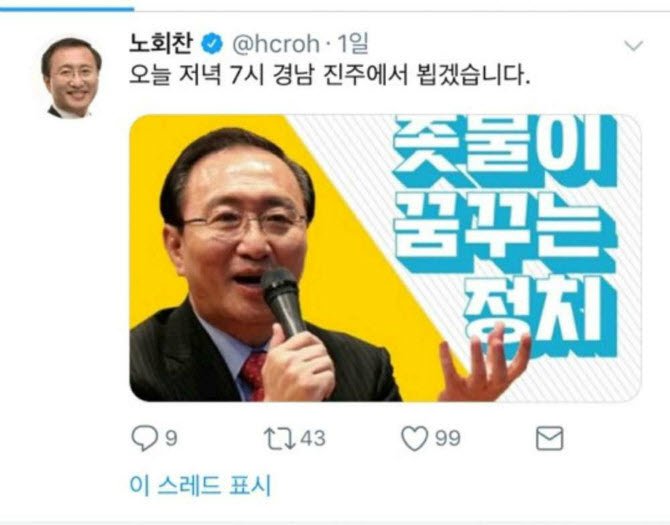Click the reply speech bubble icon
The width and height of the screenshot is (670, 525).
click(144, 438)
